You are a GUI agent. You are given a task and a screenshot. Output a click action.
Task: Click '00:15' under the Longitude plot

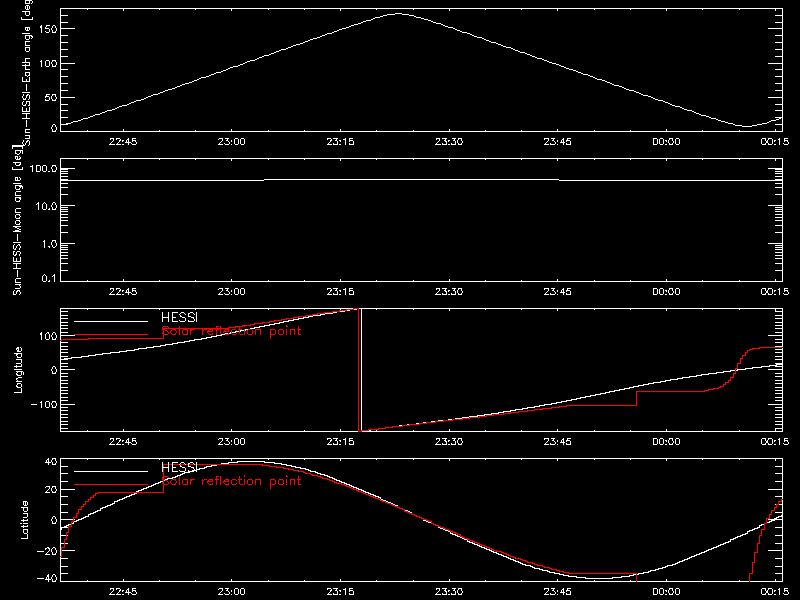point(775,442)
